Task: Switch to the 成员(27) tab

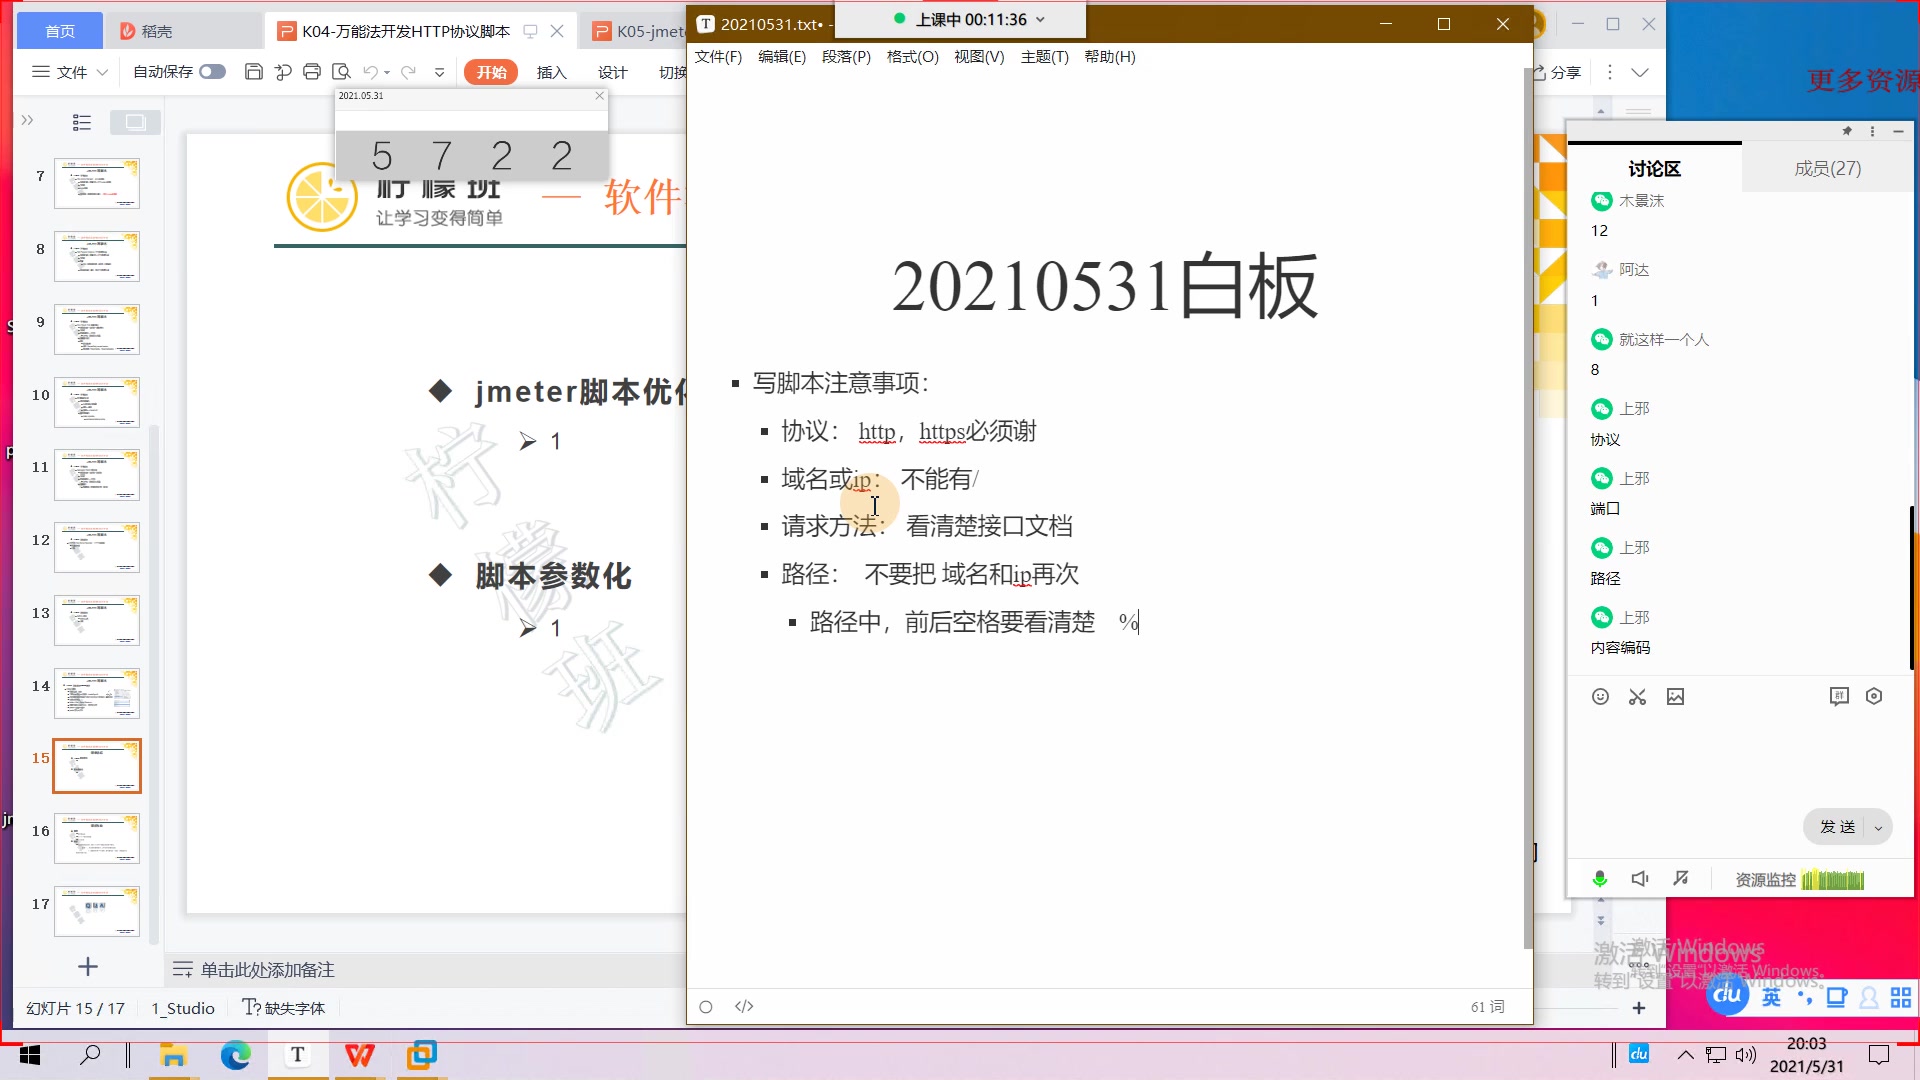Action: coord(1827,168)
